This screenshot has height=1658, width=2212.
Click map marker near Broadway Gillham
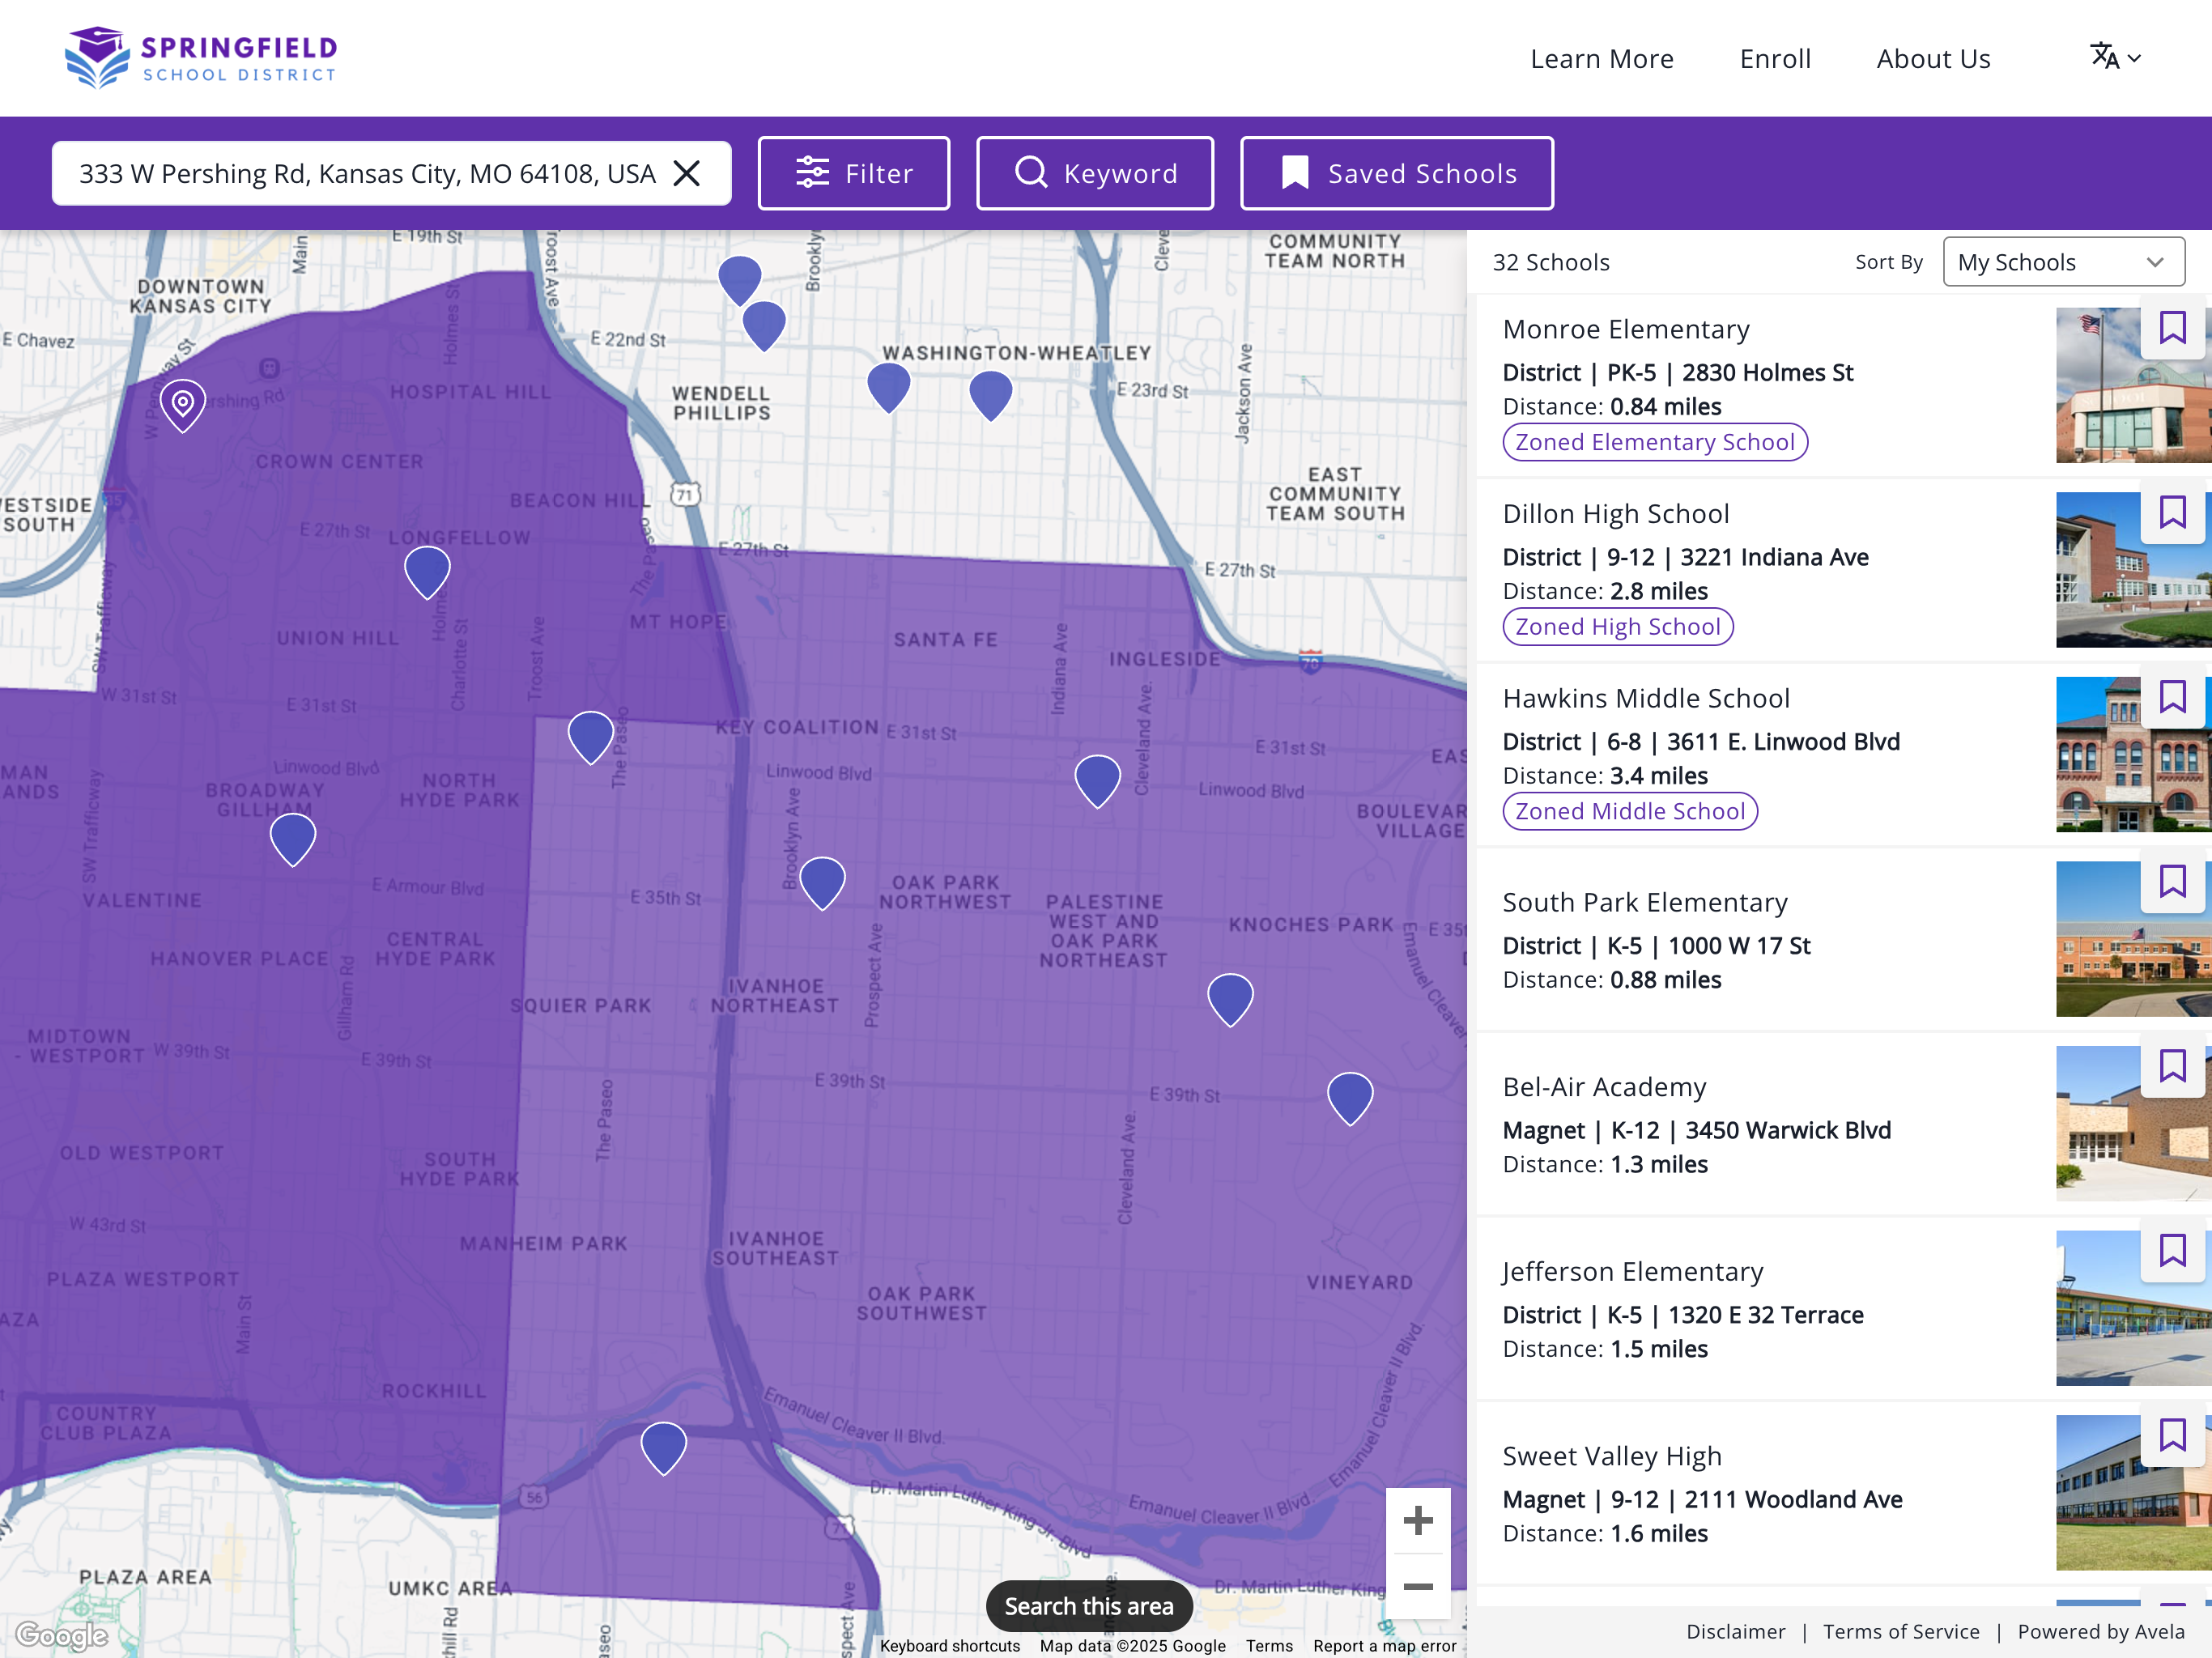(293, 836)
